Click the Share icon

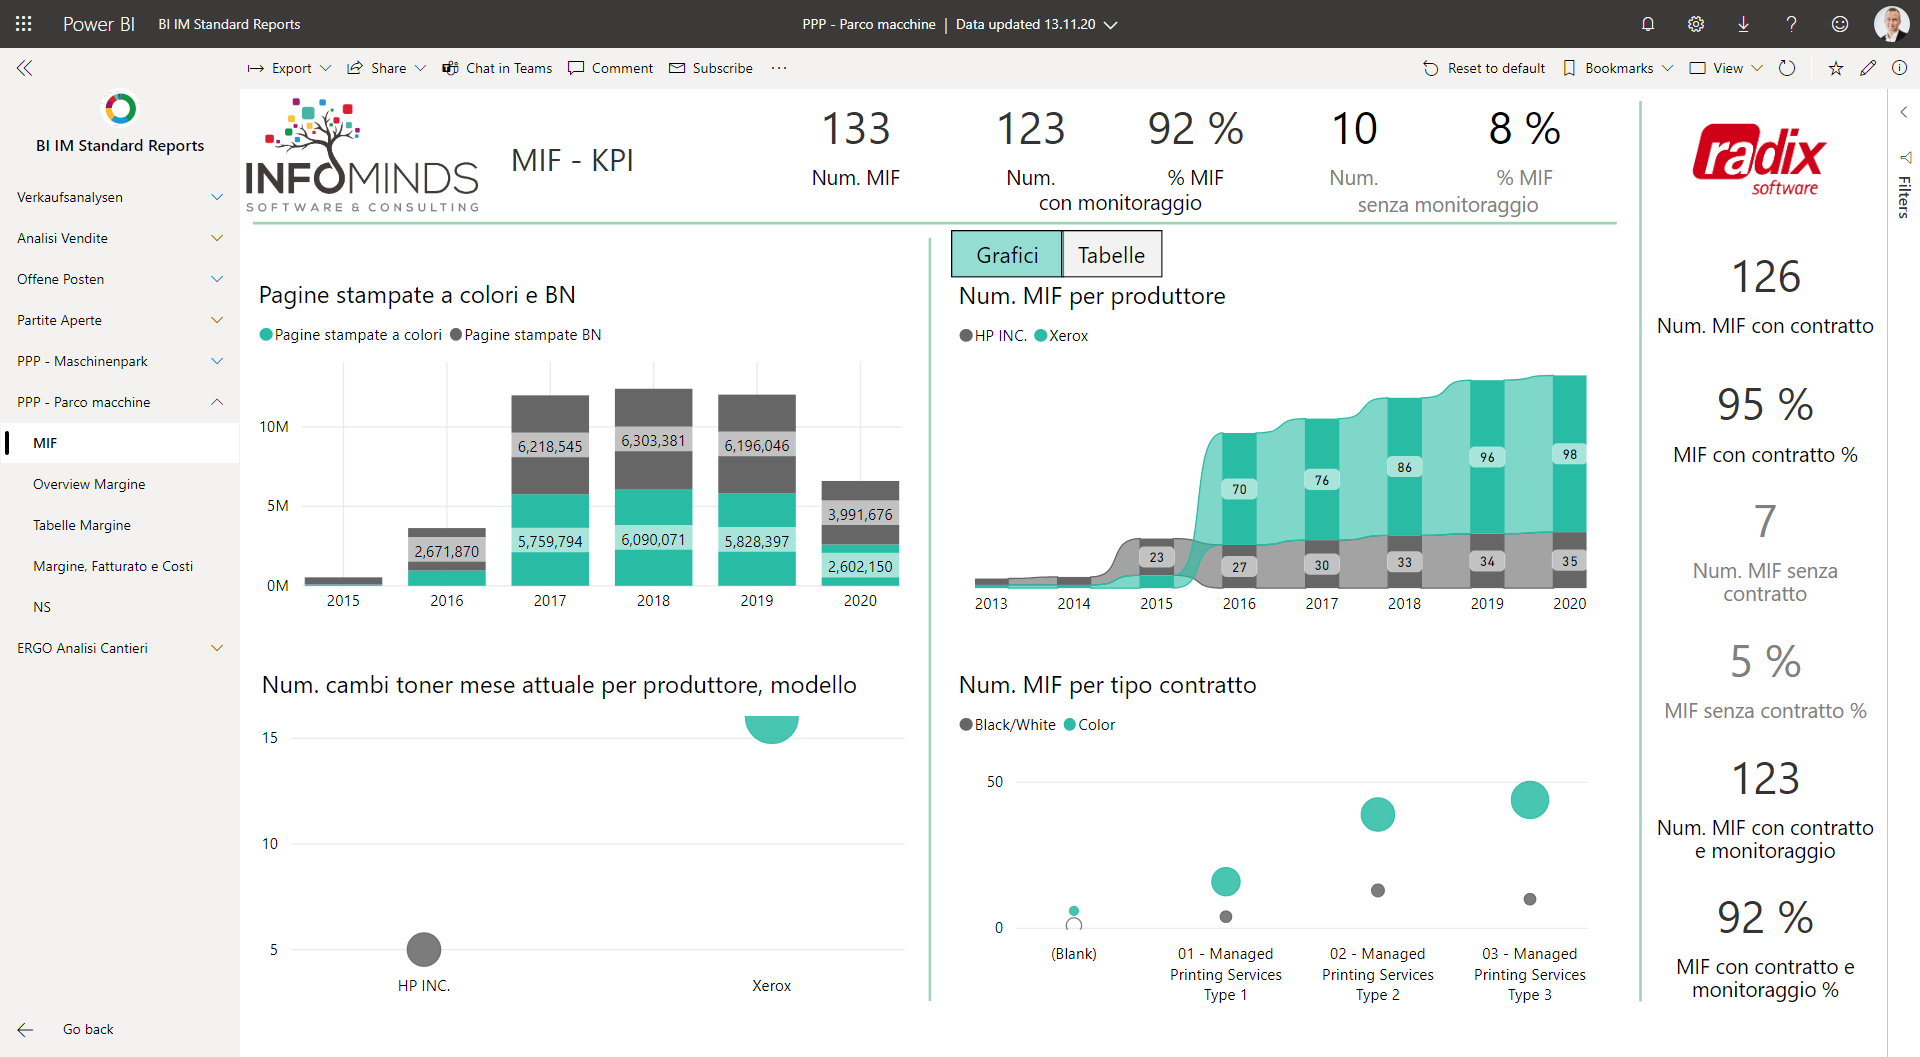point(354,68)
